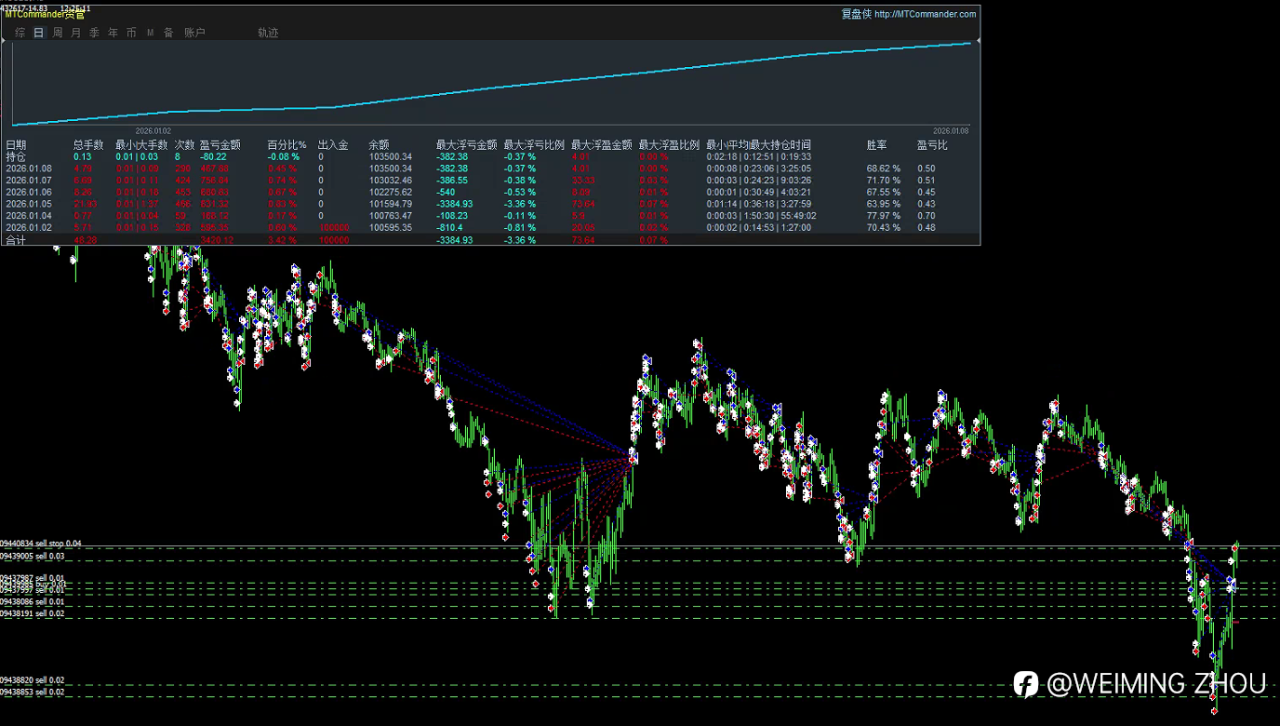Click the 日期 column header
The image size is (1280, 726).
[x=16, y=145]
